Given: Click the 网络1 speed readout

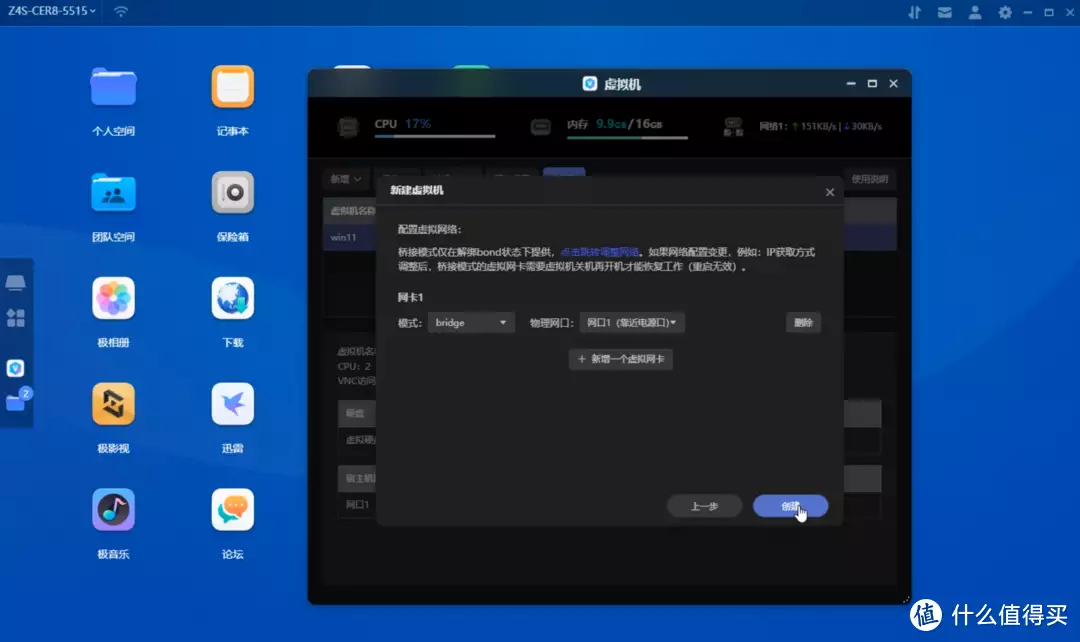Looking at the screenshot, I should coord(820,127).
